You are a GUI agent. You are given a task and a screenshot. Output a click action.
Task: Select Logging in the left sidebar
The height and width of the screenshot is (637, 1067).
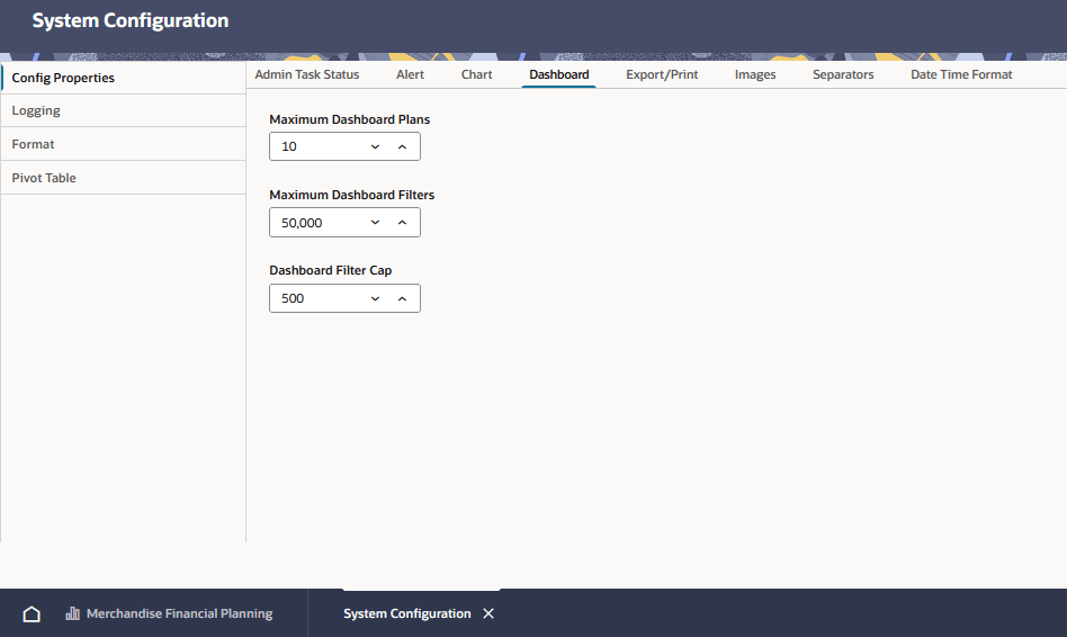(123, 110)
